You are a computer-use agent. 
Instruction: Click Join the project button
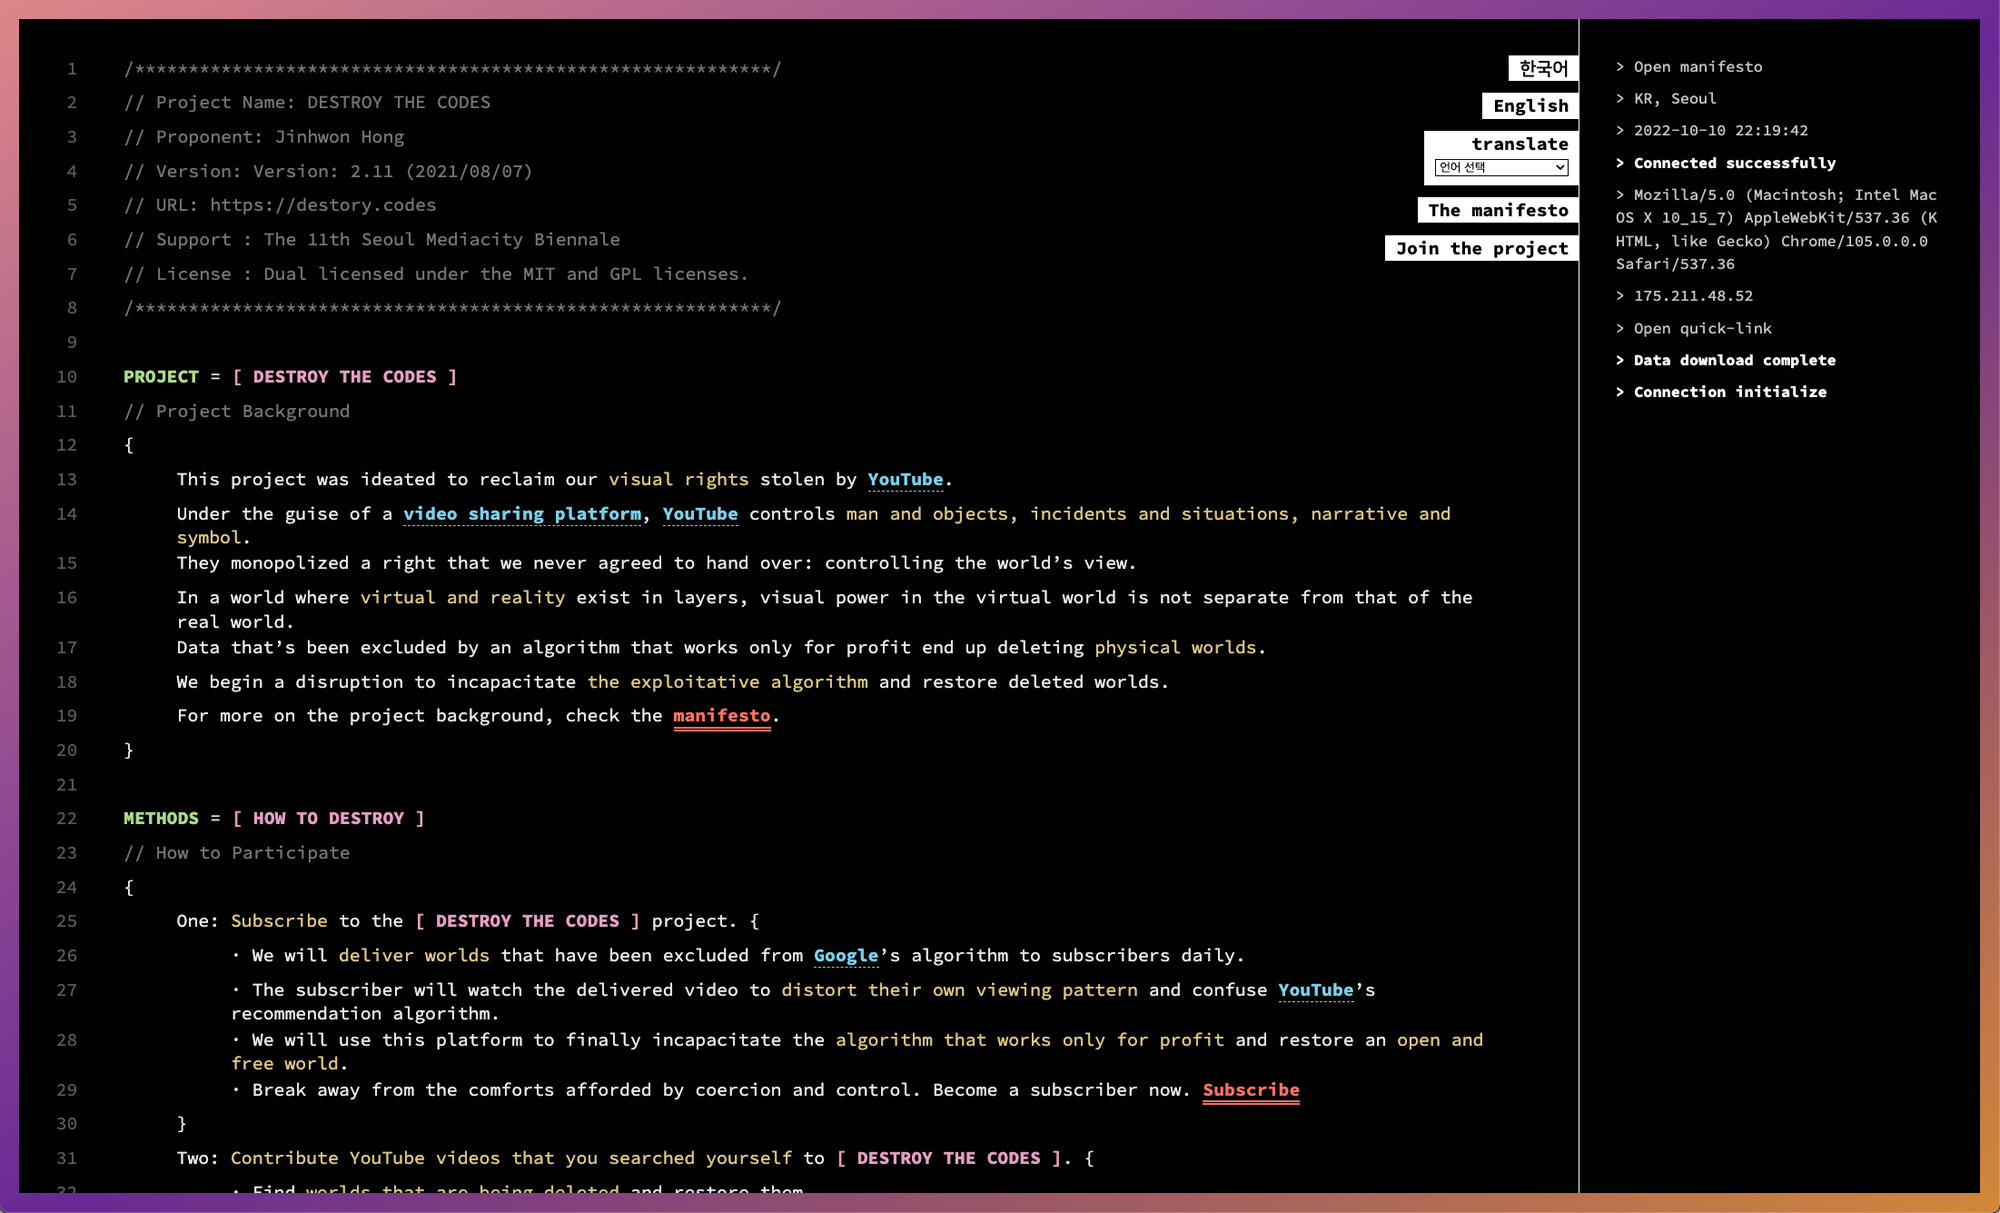[x=1481, y=248]
